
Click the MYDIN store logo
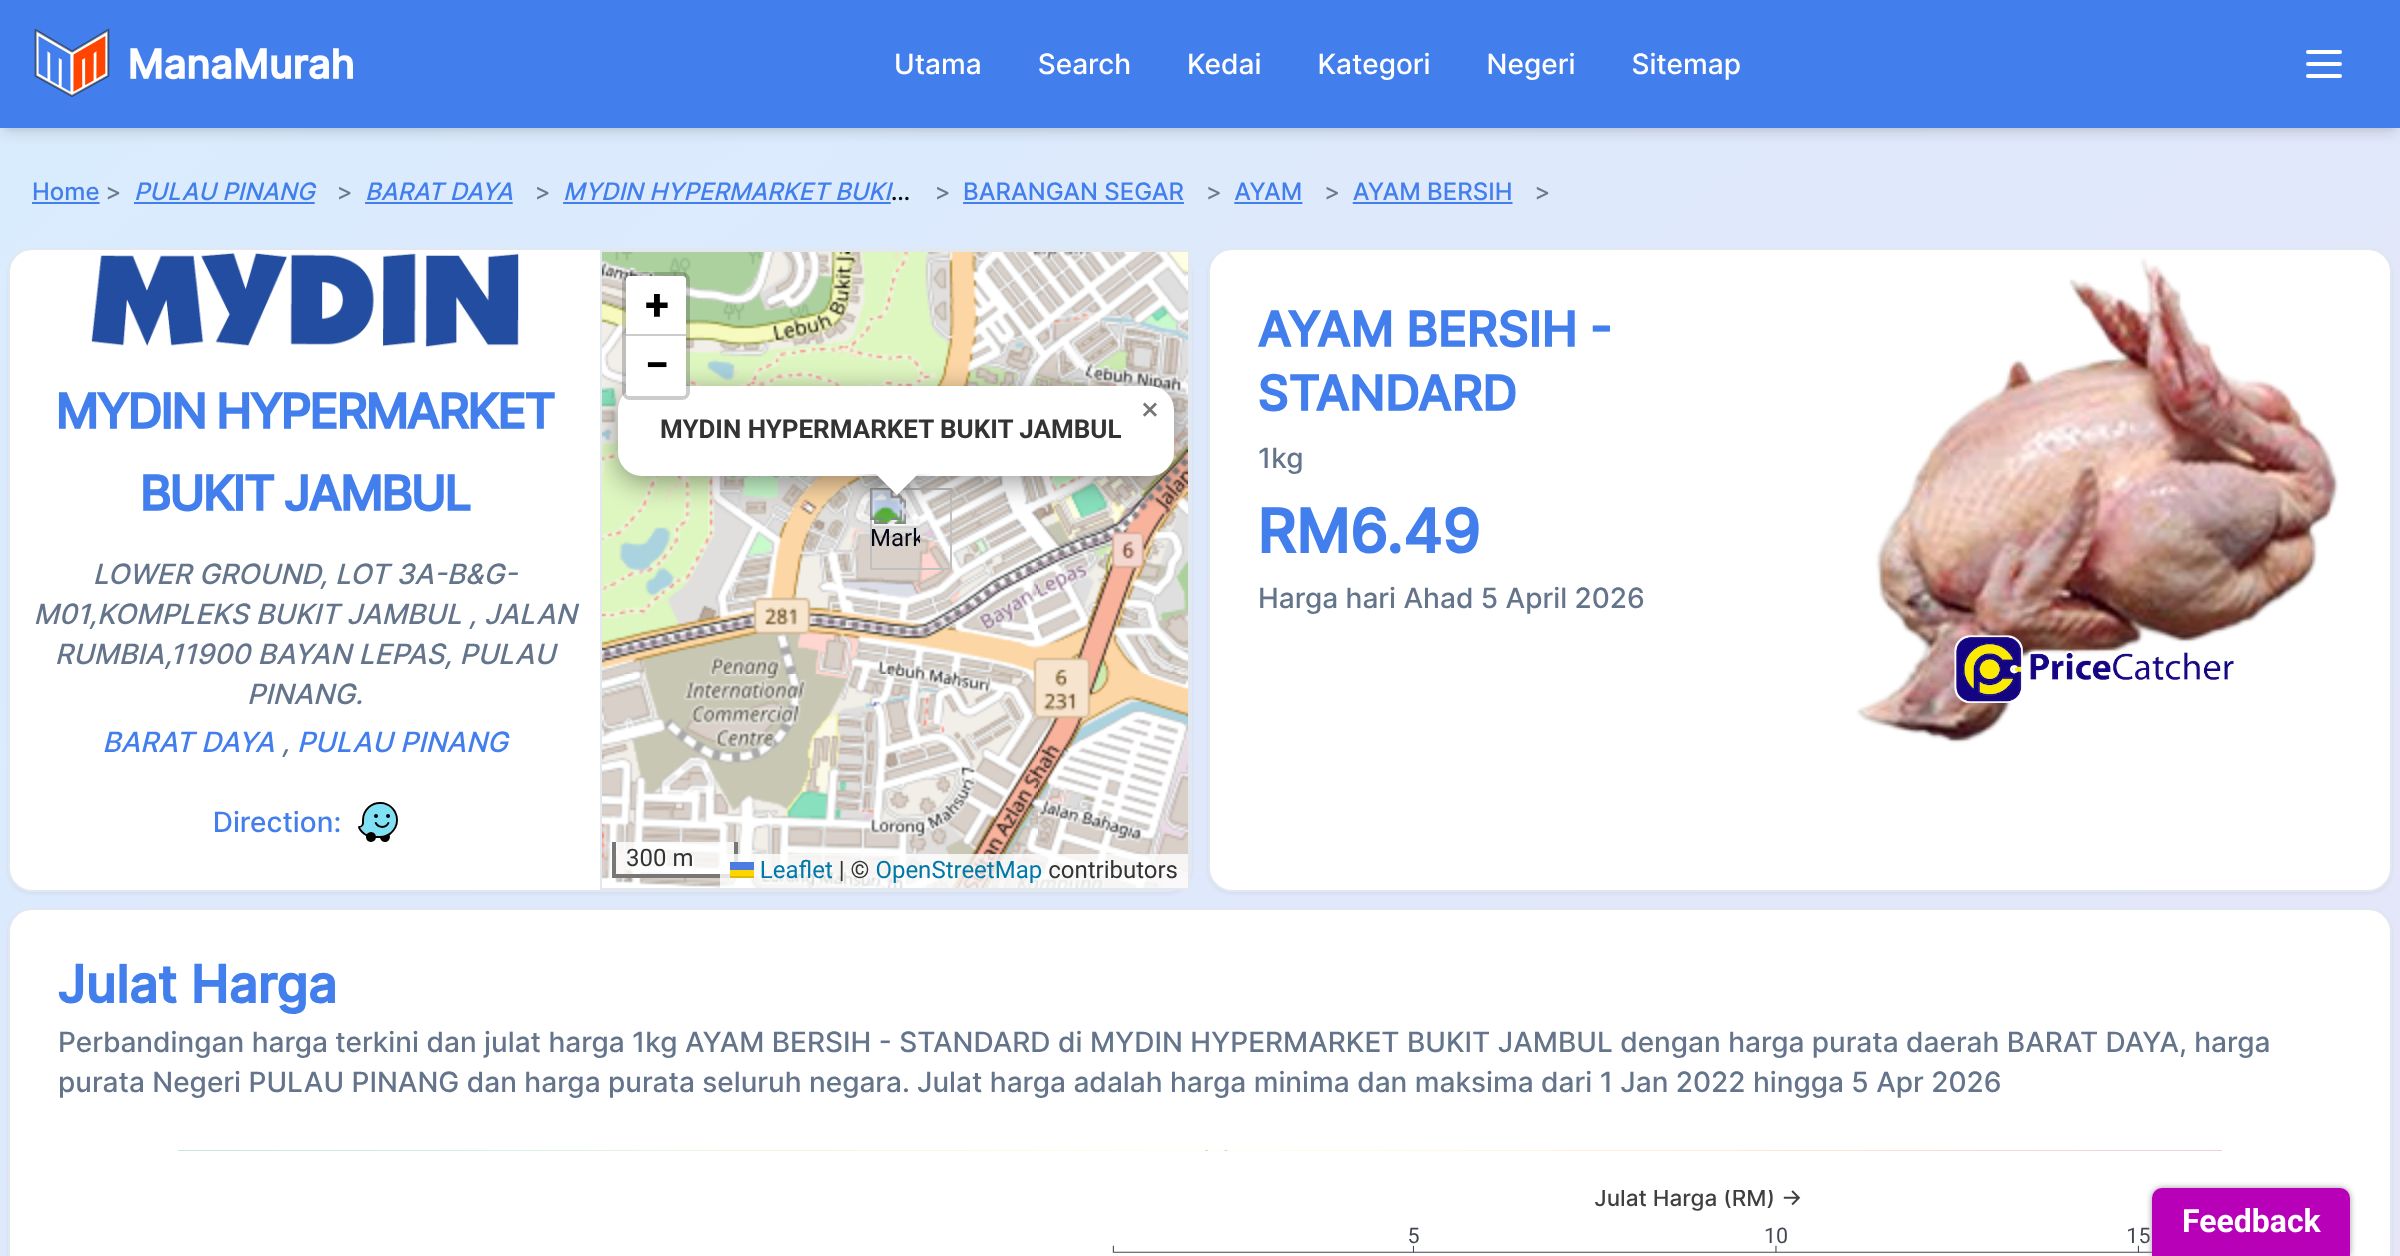(x=305, y=300)
